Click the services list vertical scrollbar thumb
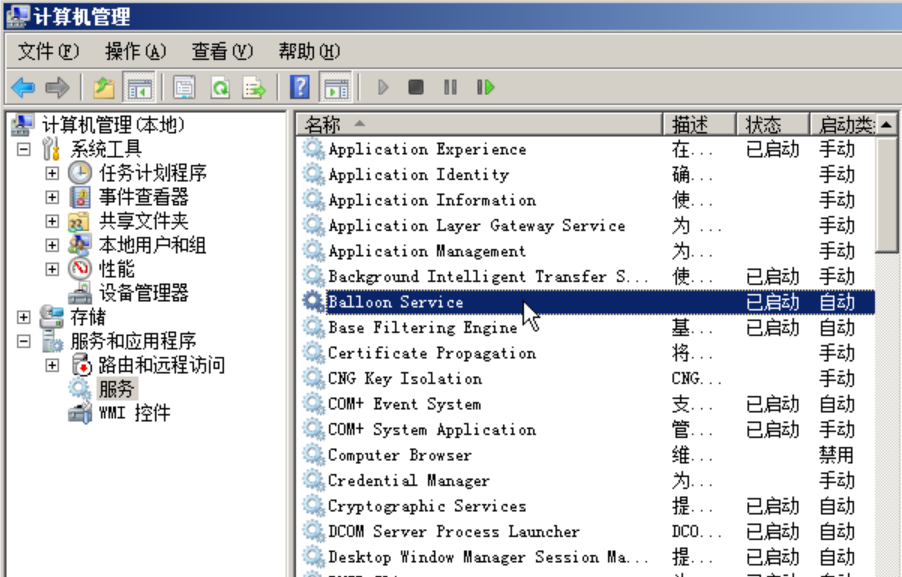The height and width of the screenshot is (577, 902). click(886, 194)
